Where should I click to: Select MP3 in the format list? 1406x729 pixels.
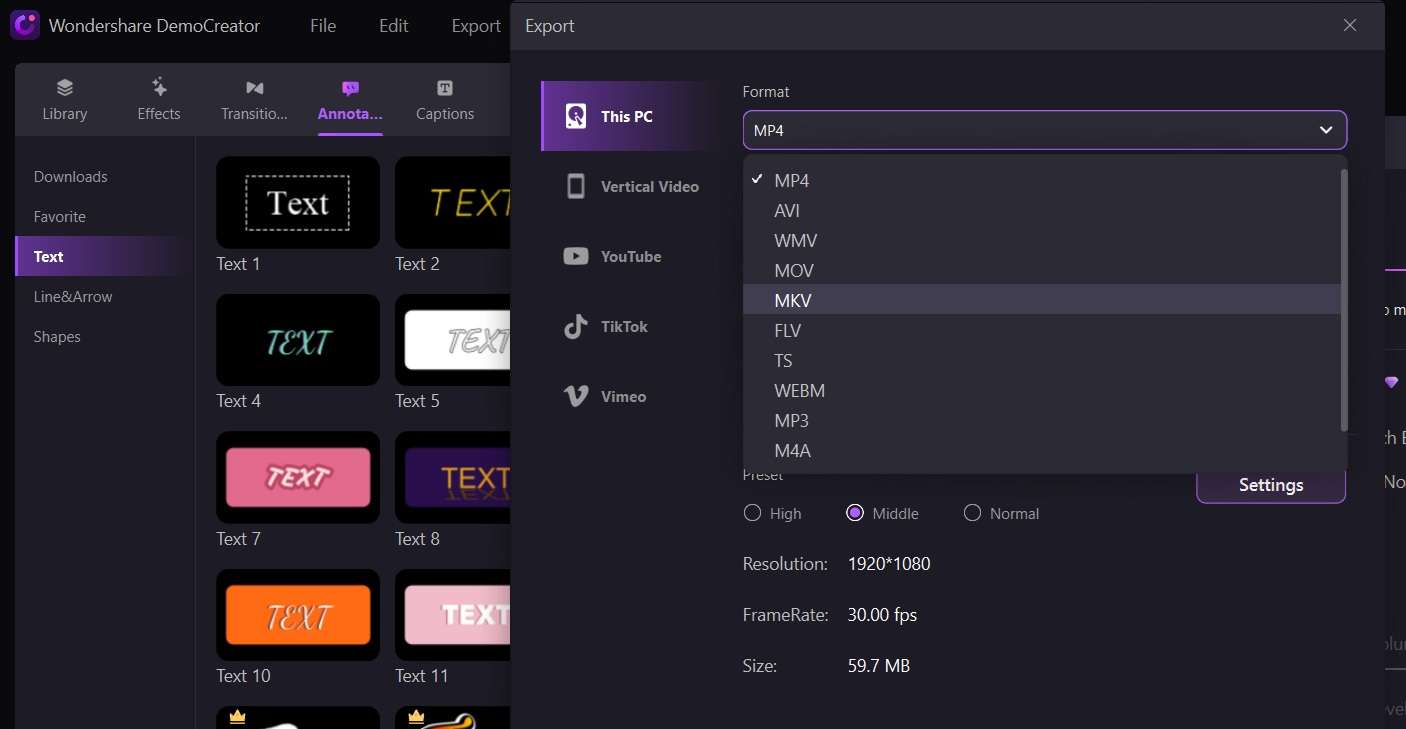[1042, 421]
